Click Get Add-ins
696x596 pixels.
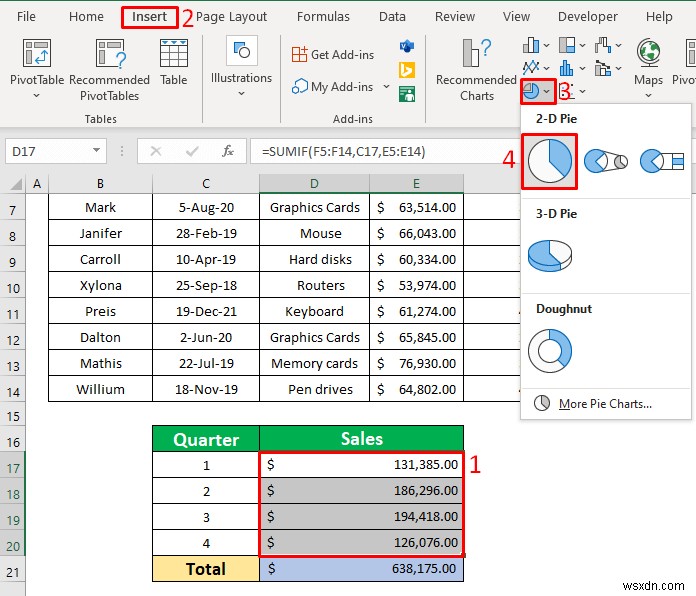coord(333,55)
